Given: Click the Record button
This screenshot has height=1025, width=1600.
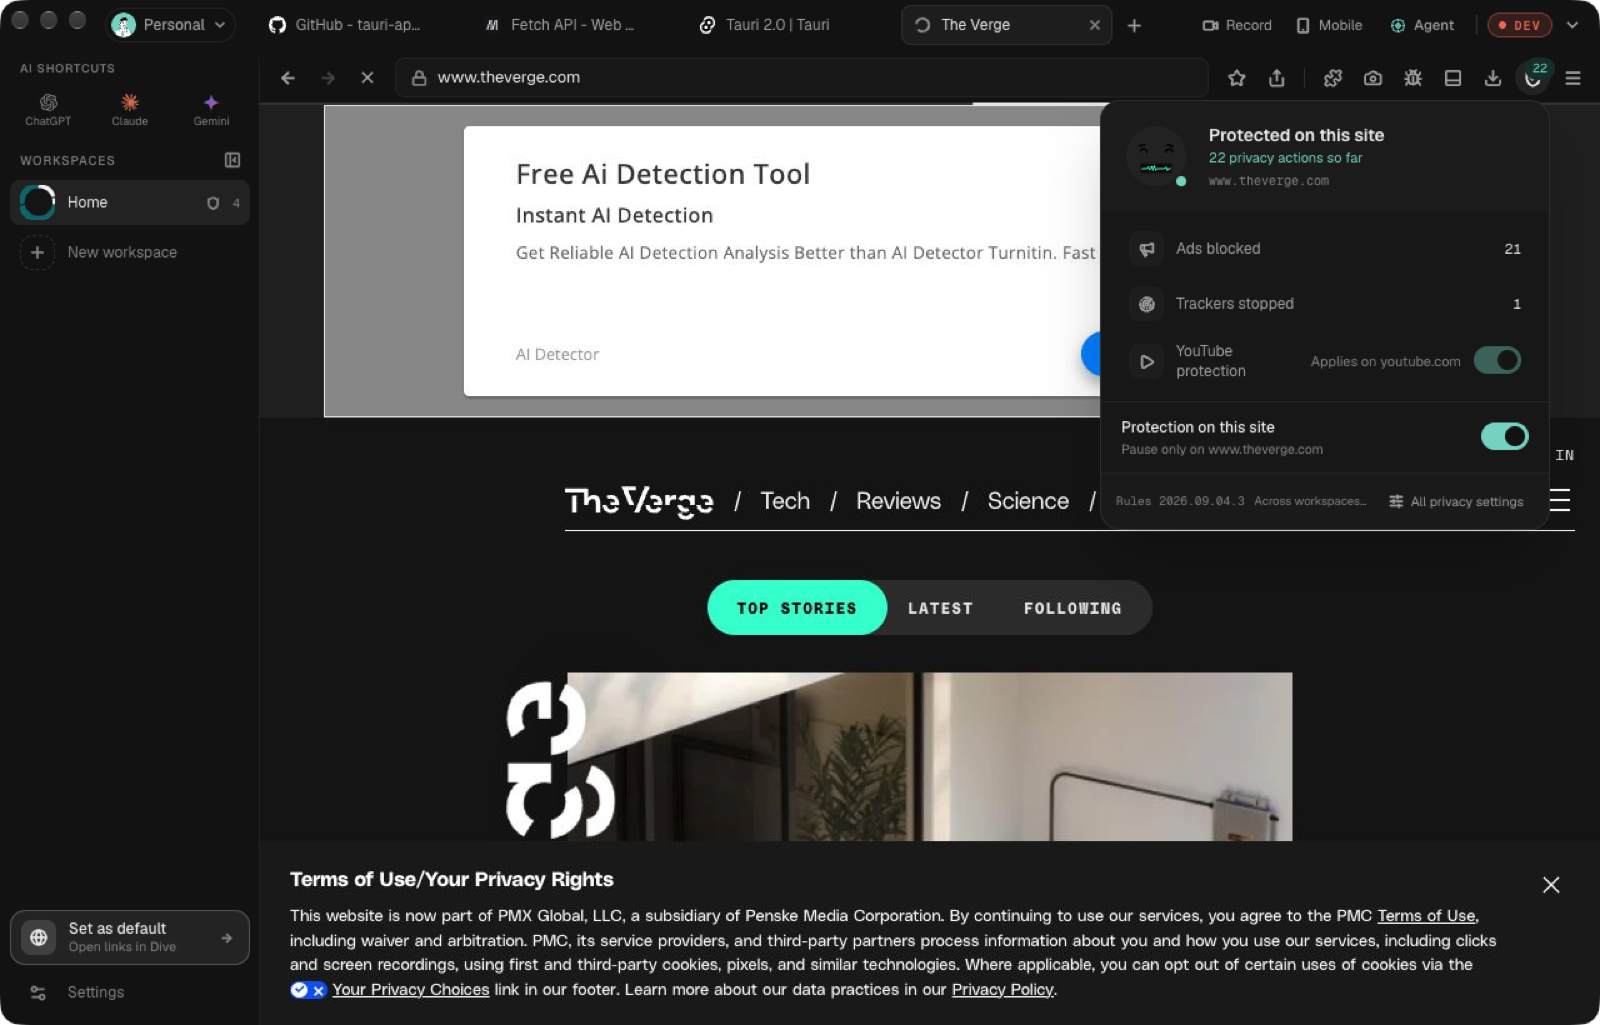Looking at the screenshot, I should coord(1237,25).
